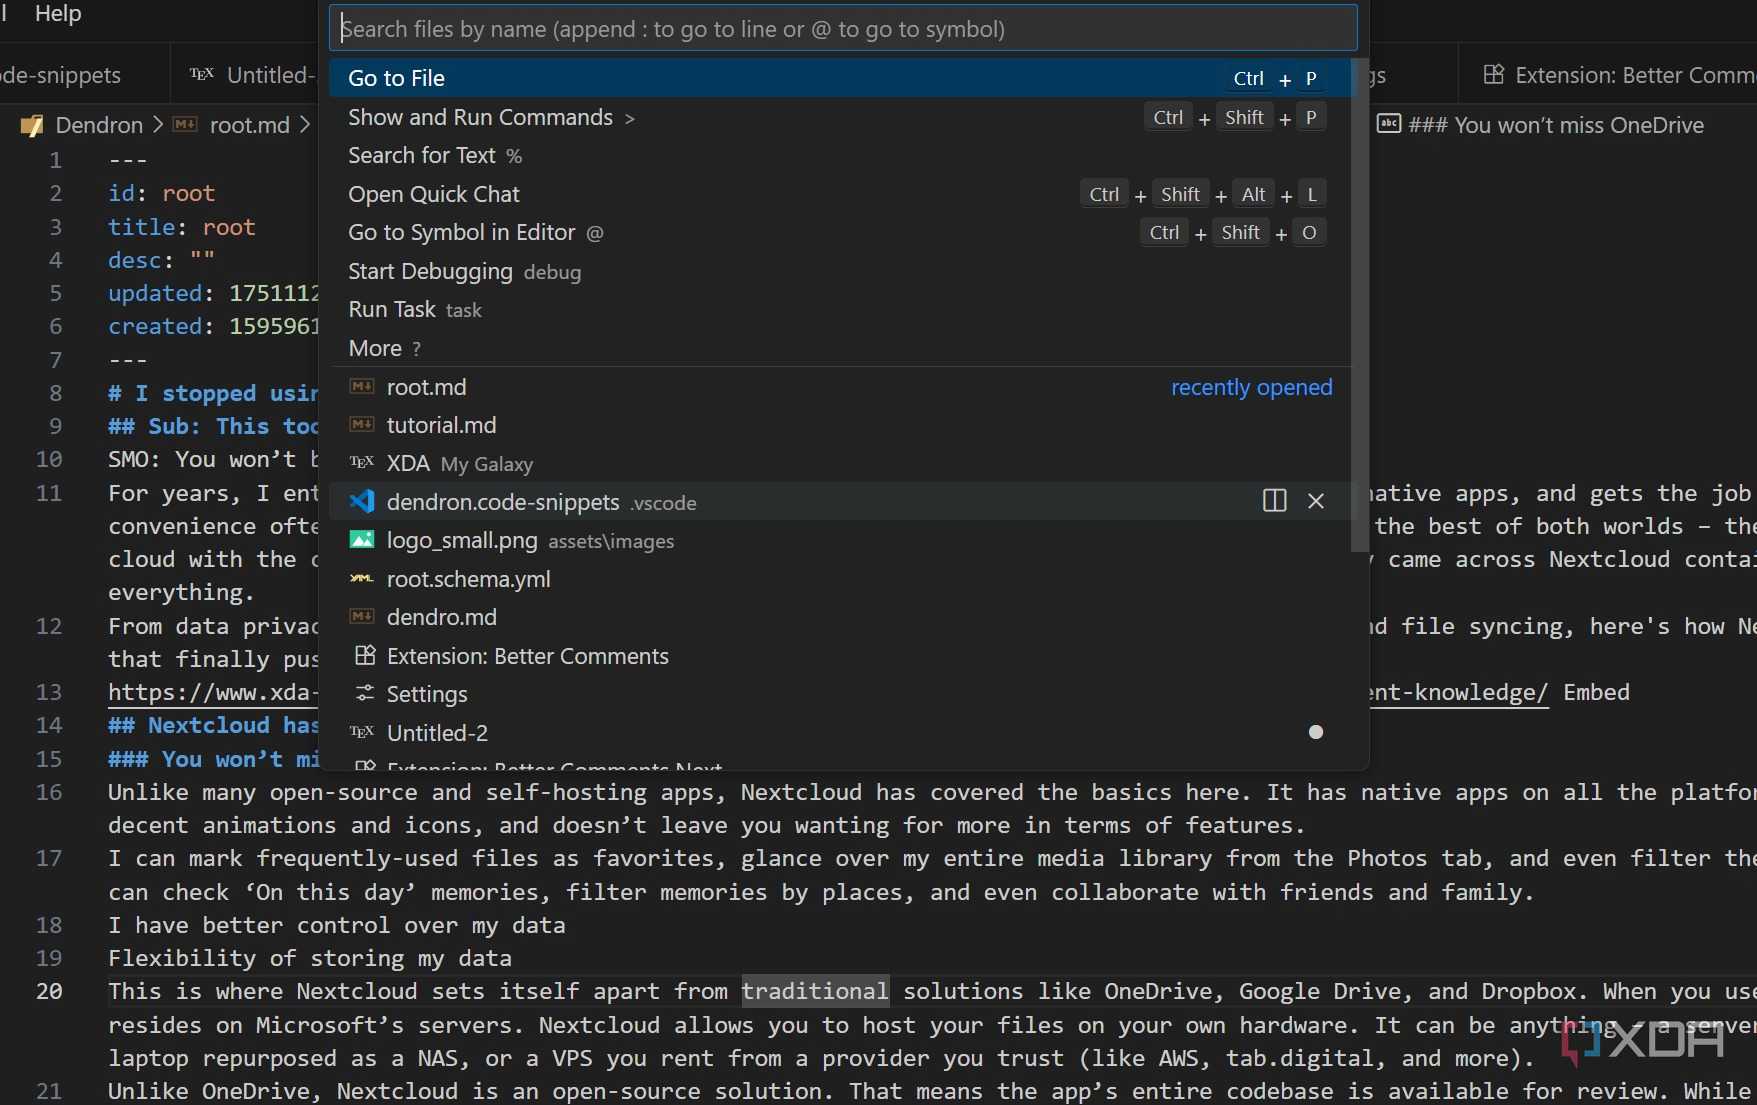Click the TeX icon beside Untitled-2 entry

pyautogui.click(x=362, y=732)
